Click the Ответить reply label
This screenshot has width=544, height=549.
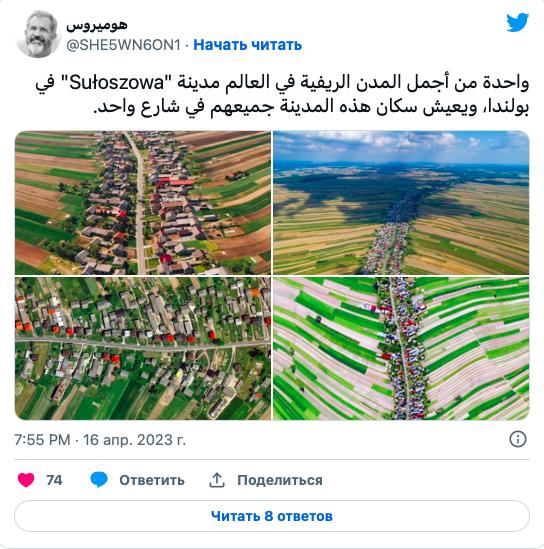pyautogui.click(x=152, y=480)
